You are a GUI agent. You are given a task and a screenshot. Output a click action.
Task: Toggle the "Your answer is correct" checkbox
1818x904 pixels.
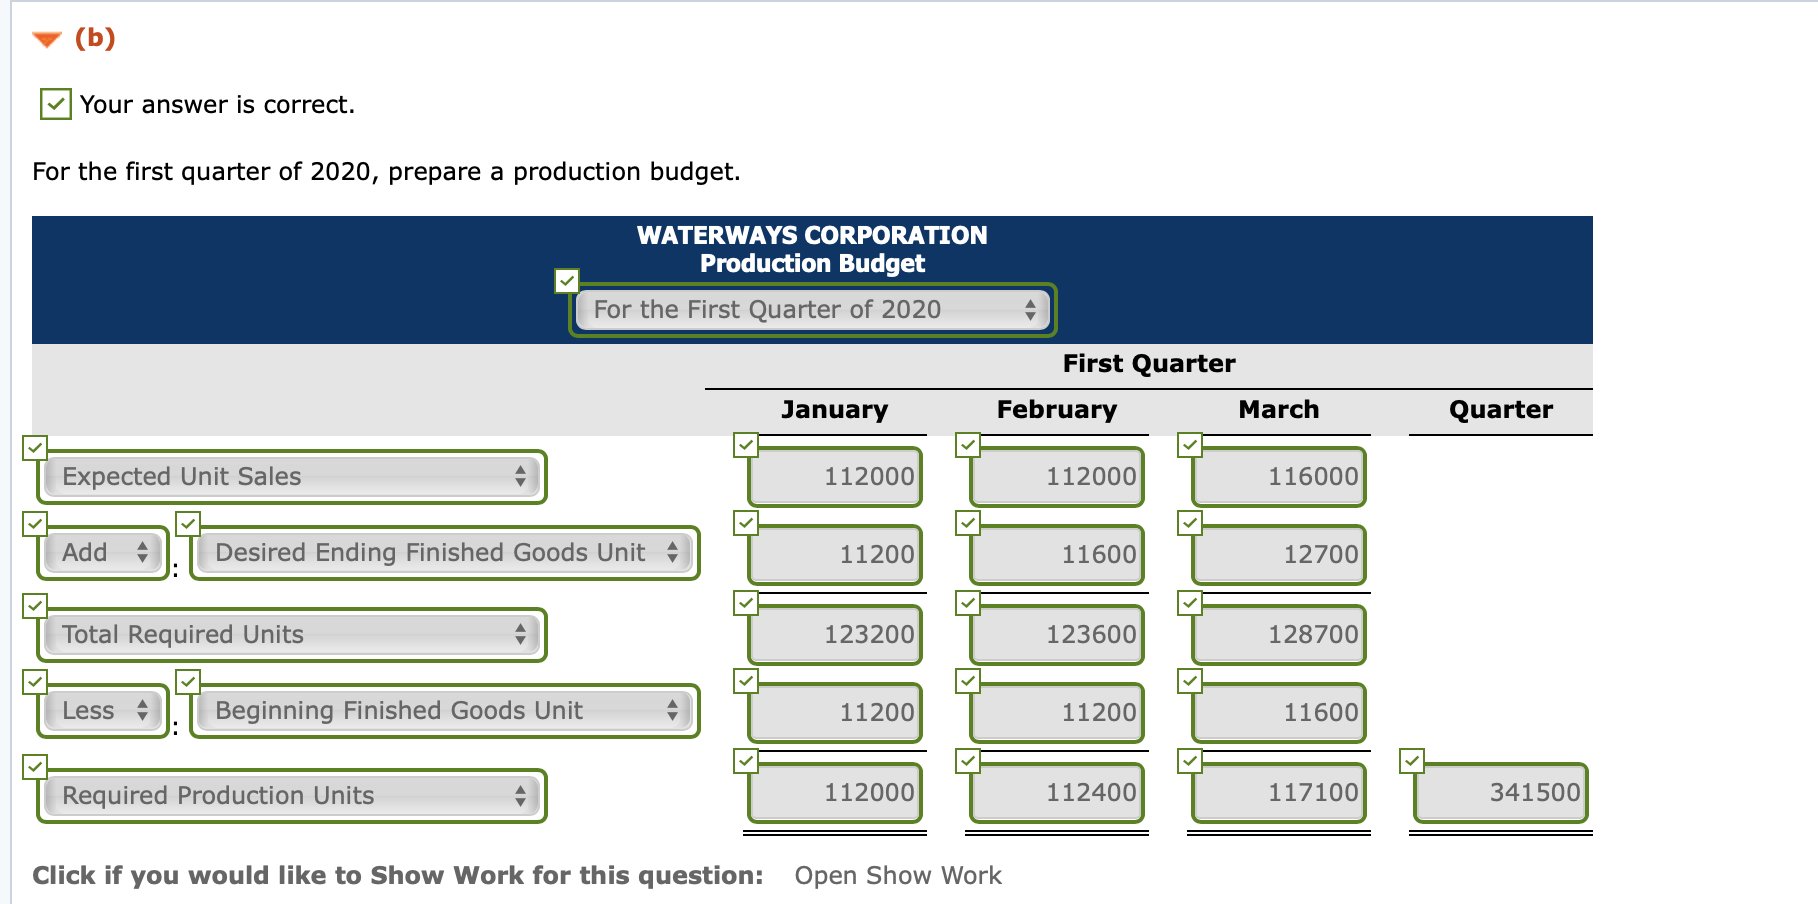(55, 103)
